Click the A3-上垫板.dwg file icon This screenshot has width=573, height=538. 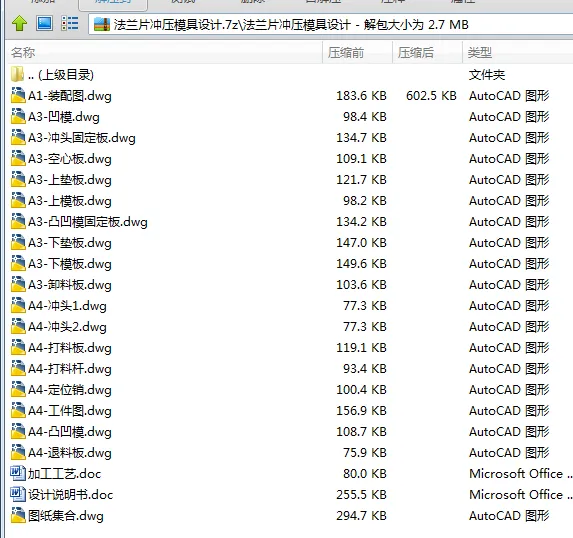18,179
